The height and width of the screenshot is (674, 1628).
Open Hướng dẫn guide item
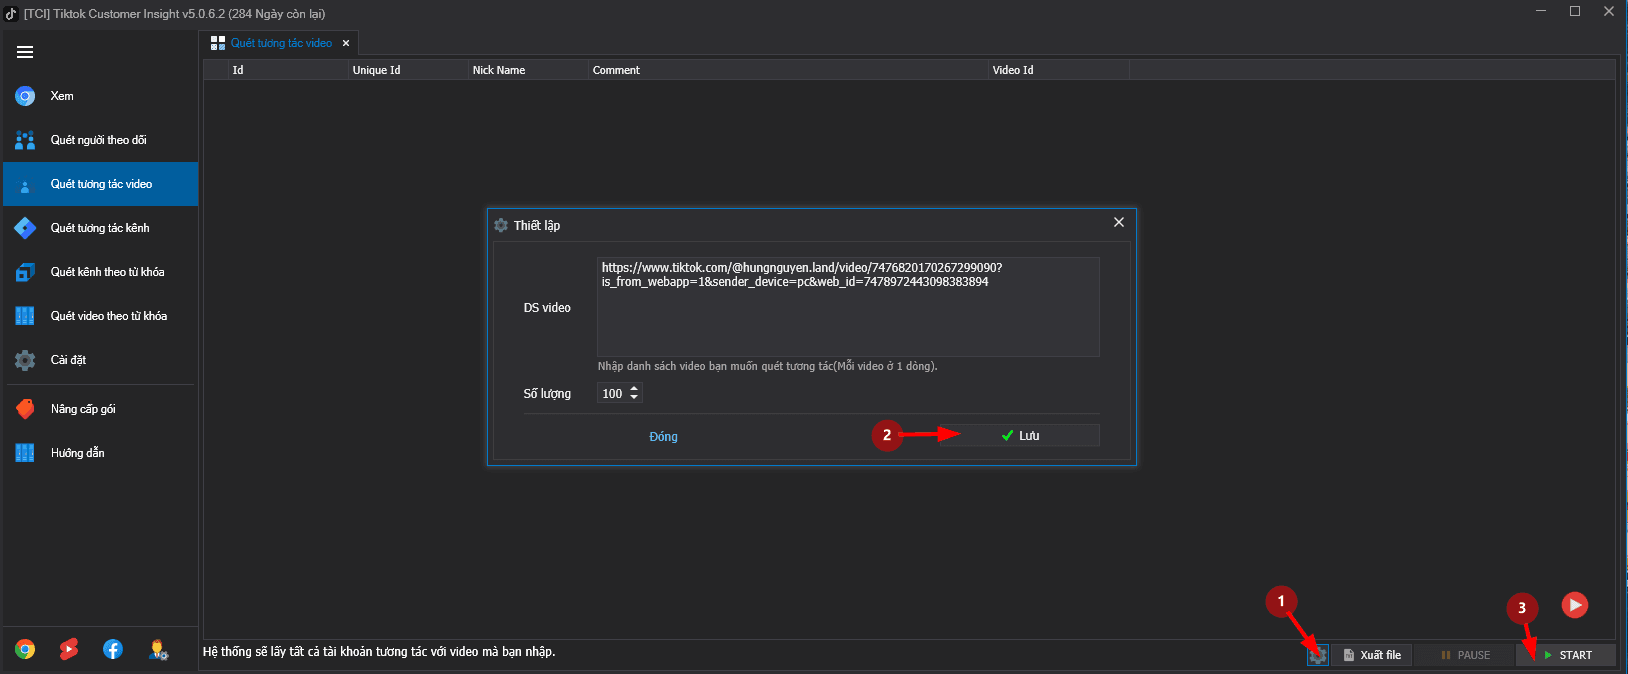[101, 453]
